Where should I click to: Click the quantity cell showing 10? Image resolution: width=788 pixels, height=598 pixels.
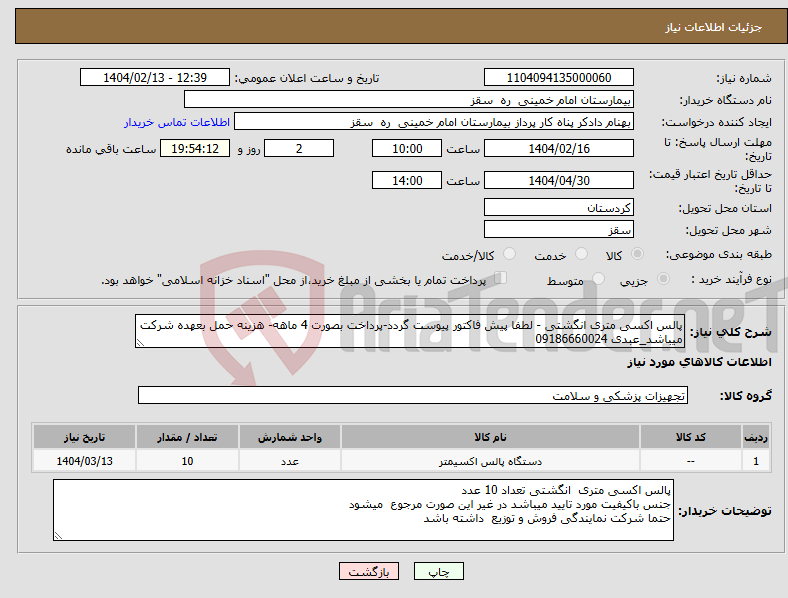click(187, 461)
